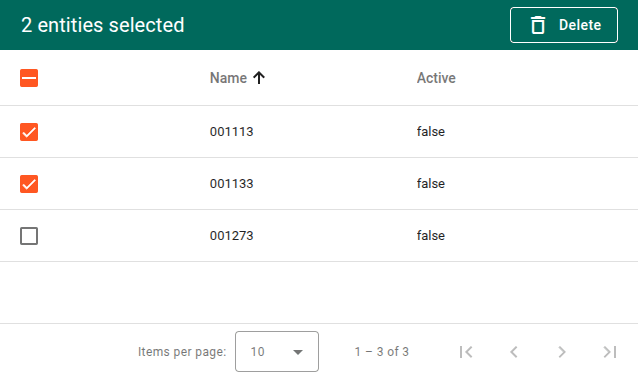Go to the next page icon
The width and height of the screenshot is (638, 380).
tap(562, 352)
